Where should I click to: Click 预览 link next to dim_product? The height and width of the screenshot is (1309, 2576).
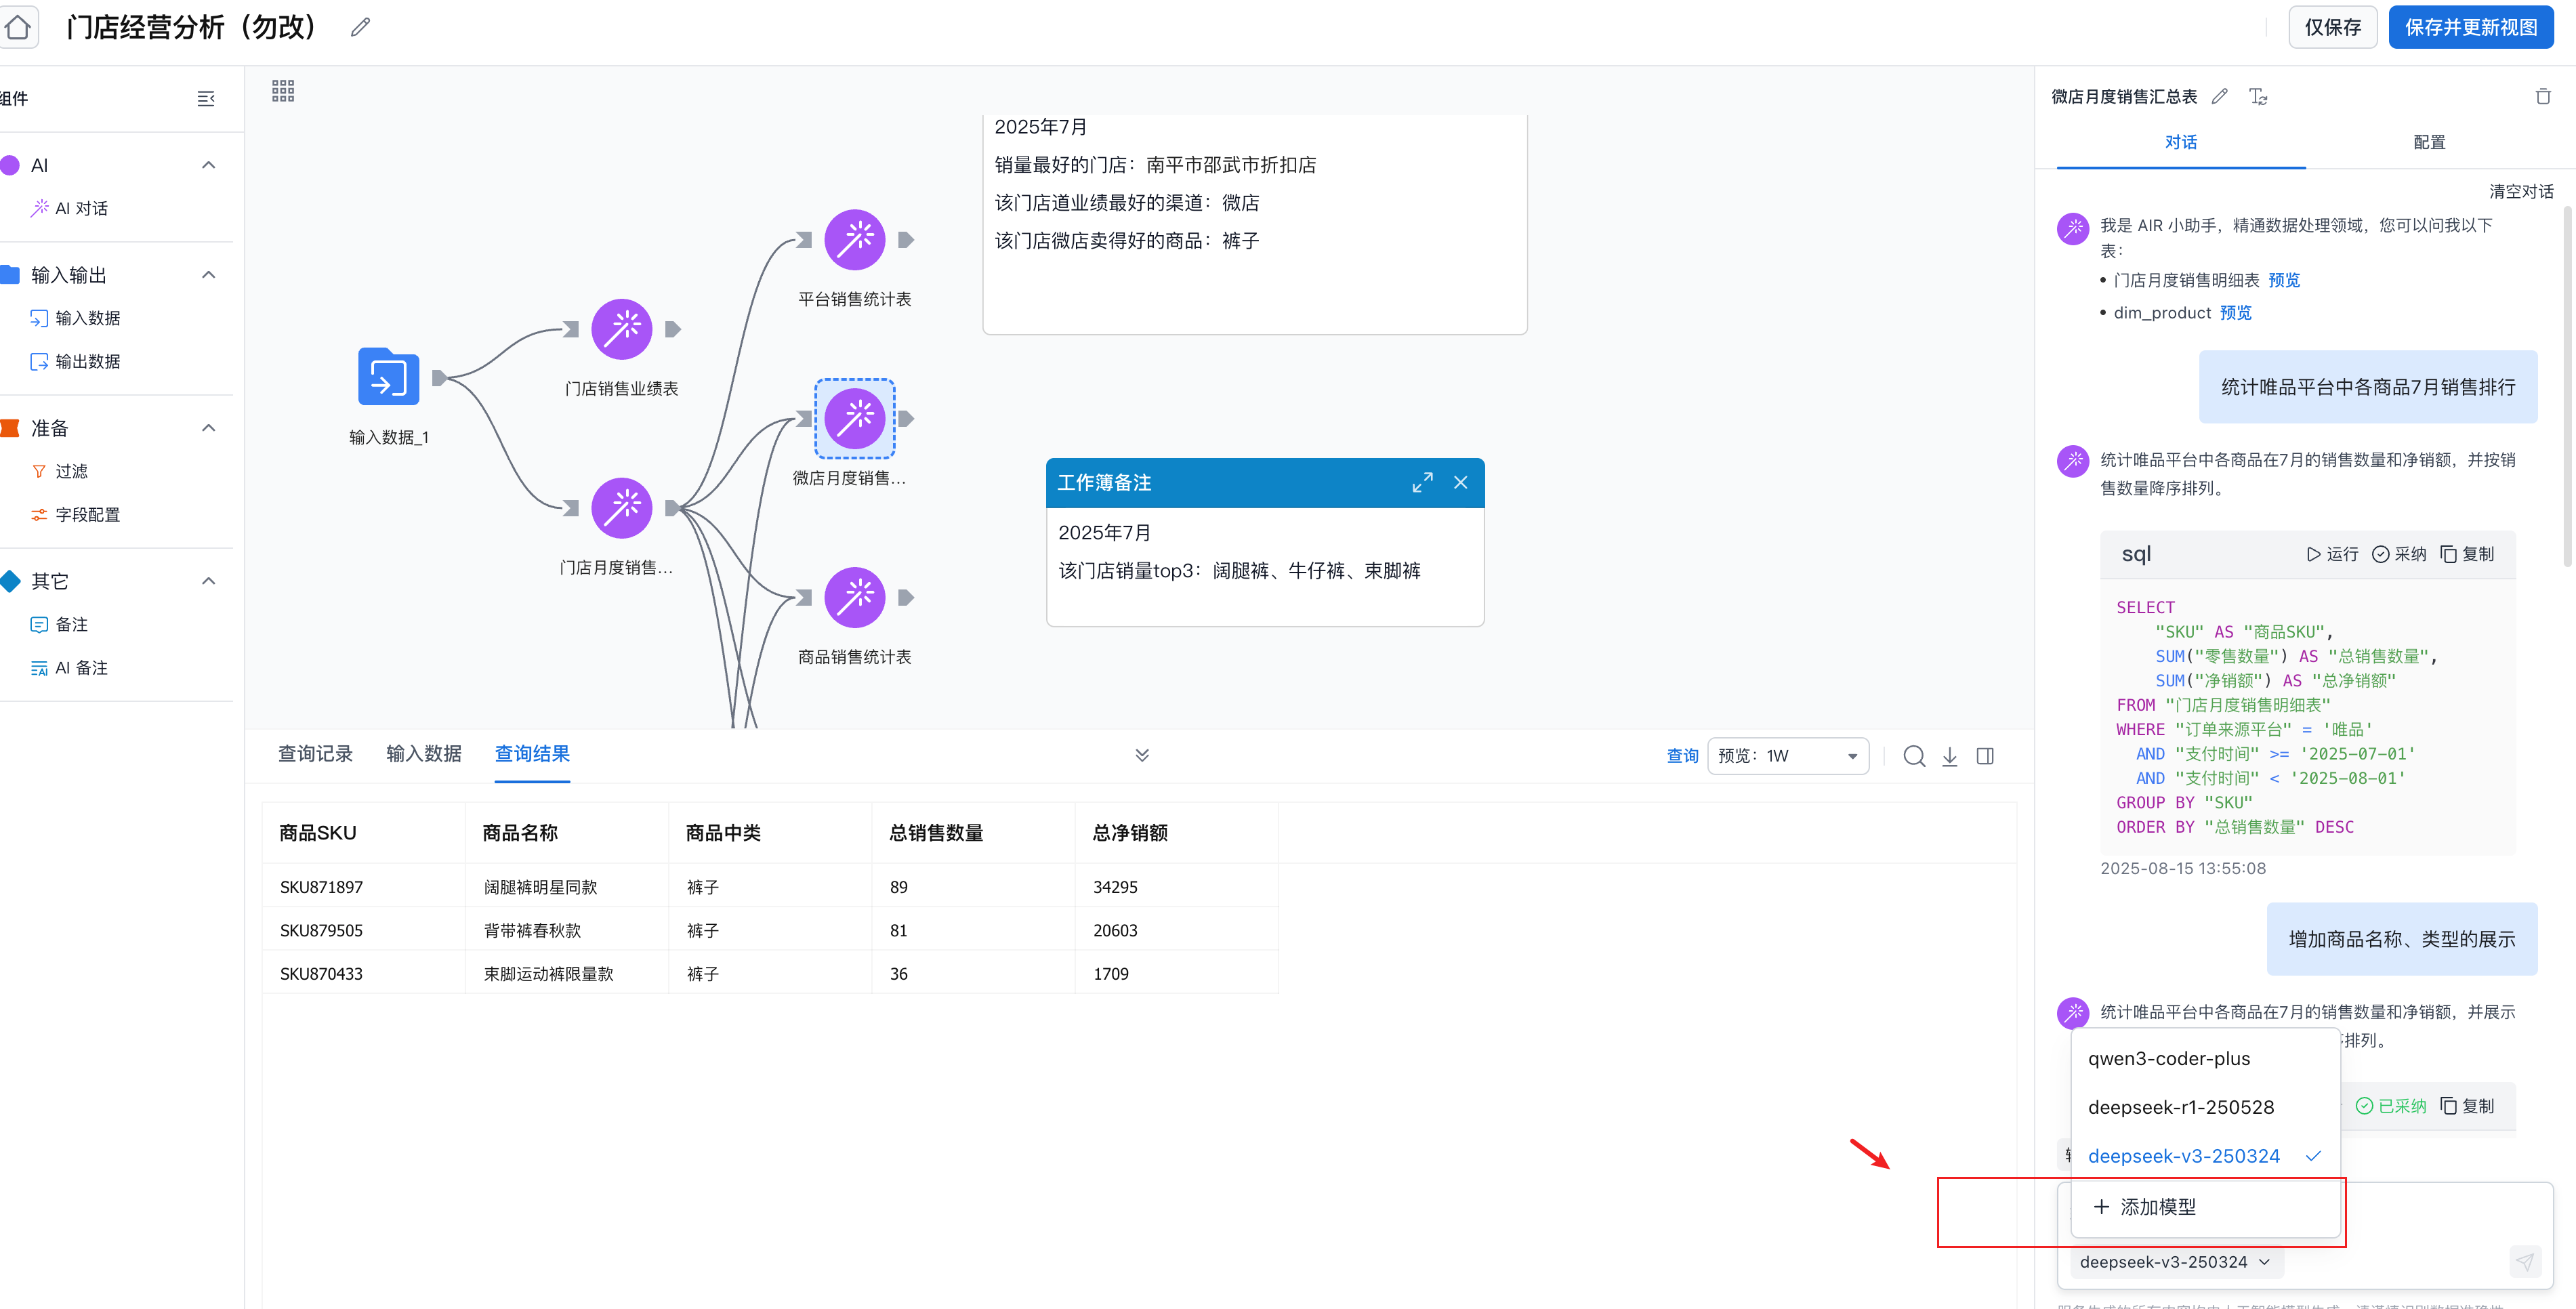[x=2235, y=312]
